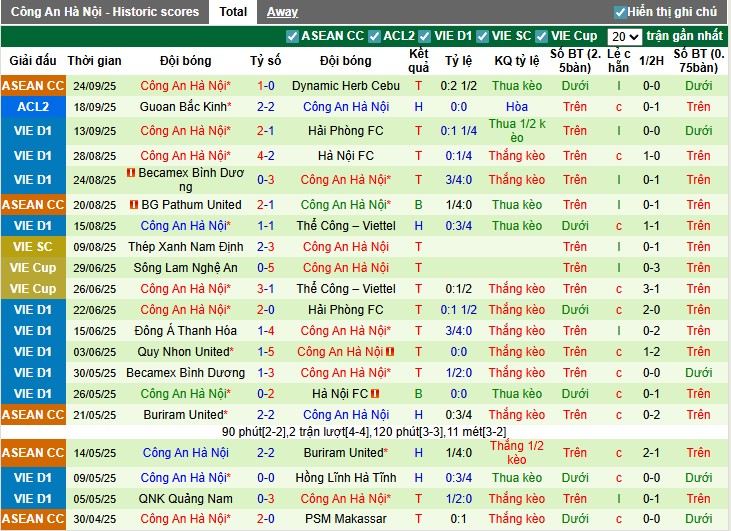Viewport: 731px width, 531px height.
Task: Open the 1-5 score against Quy Nhon United
Action: pyautogui.click(x=266, y=352)
